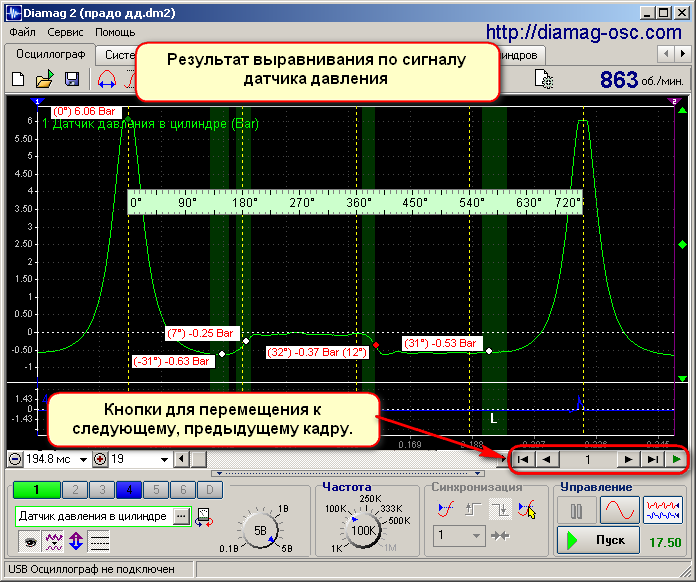
Task: Toggle the digital channel D button
Action: click(210, 490)
